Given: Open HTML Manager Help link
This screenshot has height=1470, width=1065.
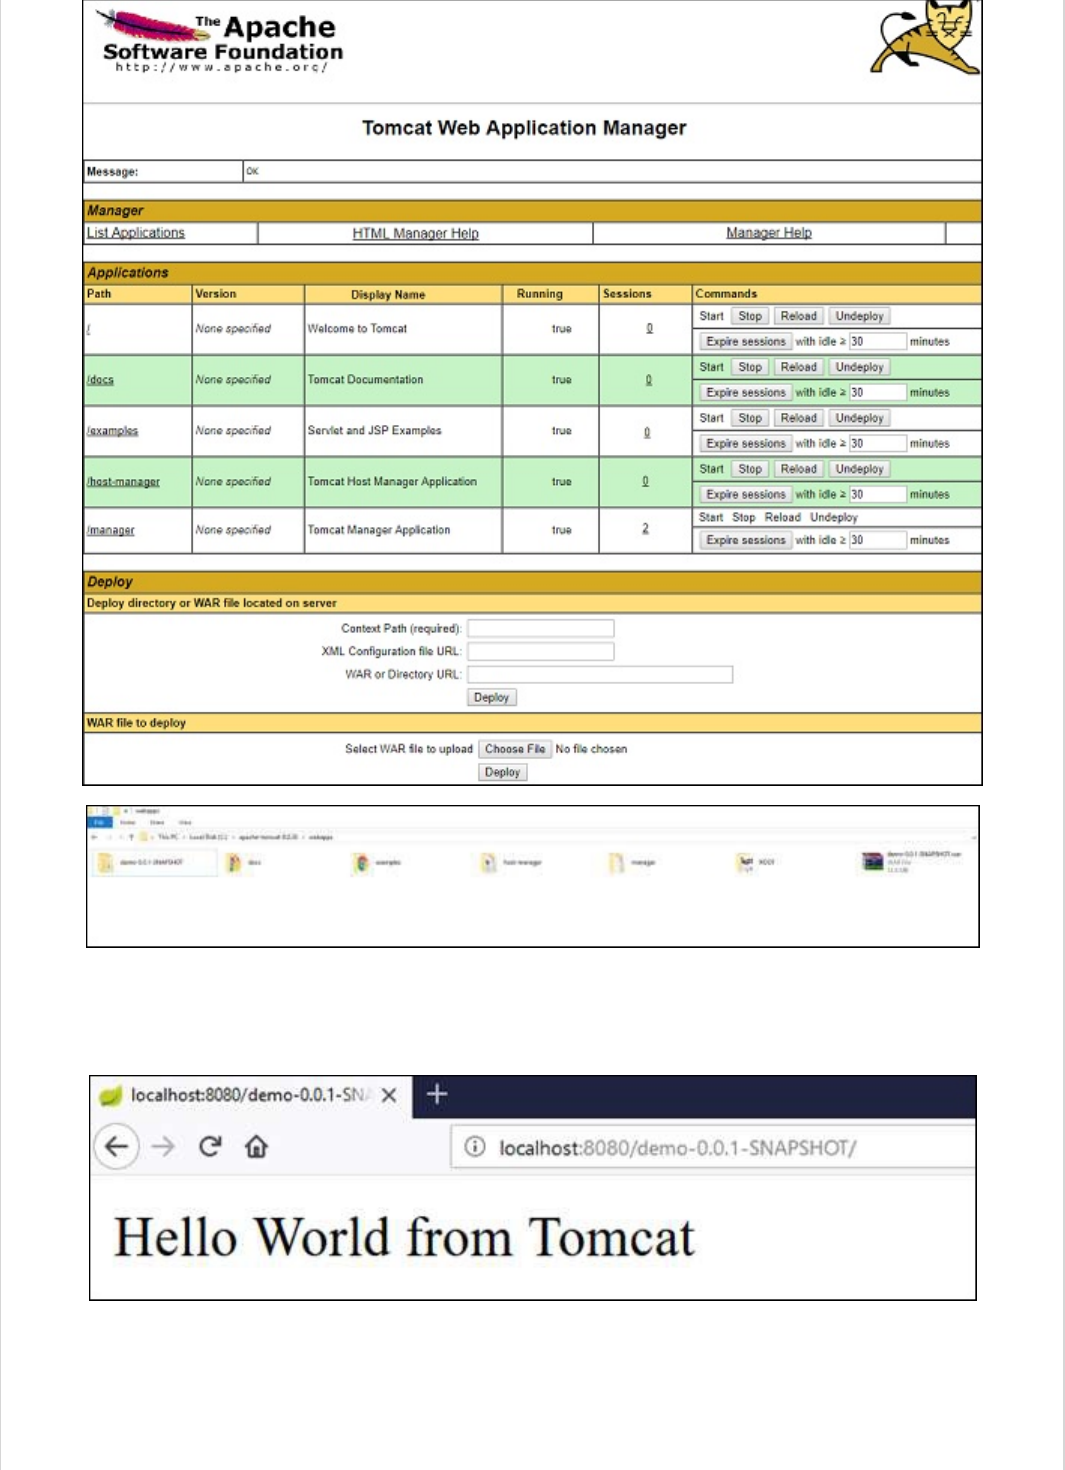Looking at the screenshot, I should 415,233.
